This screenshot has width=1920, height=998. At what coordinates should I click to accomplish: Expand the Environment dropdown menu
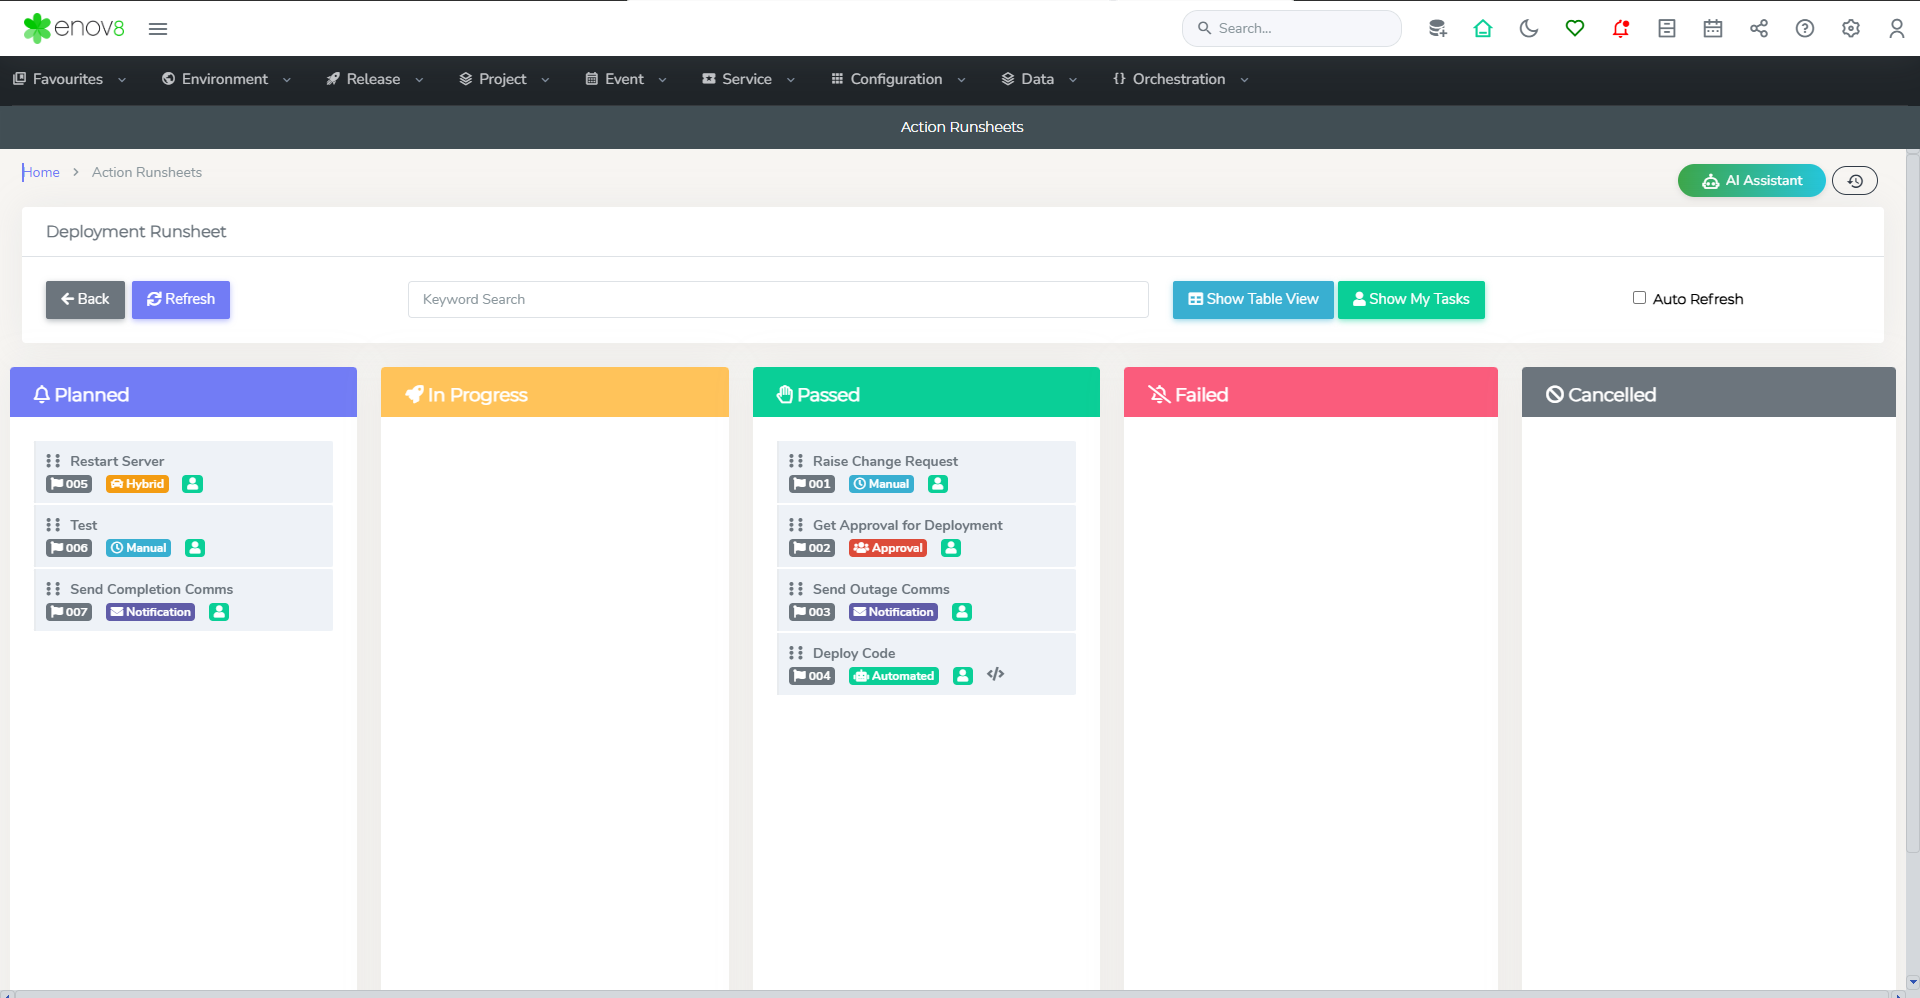[x=226, y=79]
